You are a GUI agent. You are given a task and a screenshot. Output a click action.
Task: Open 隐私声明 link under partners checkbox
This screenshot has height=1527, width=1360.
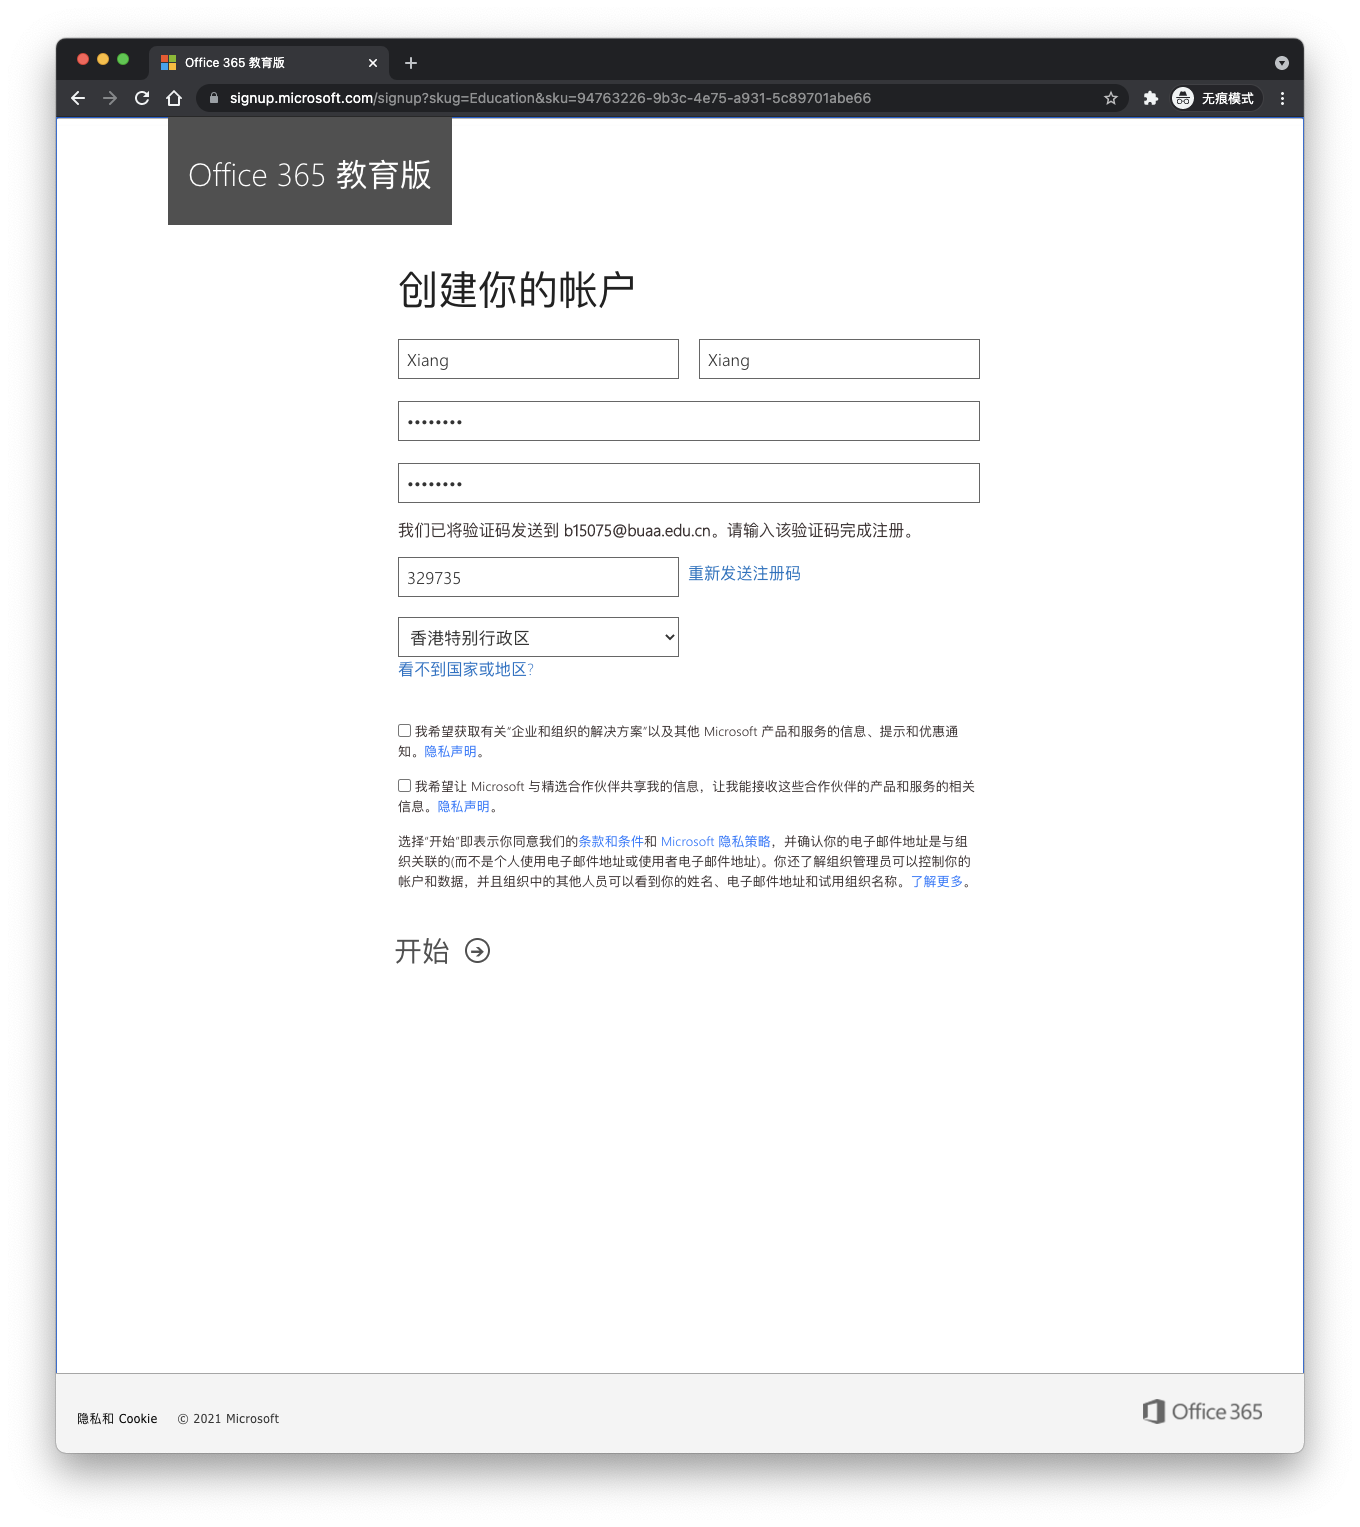click(x=463, y=806)
